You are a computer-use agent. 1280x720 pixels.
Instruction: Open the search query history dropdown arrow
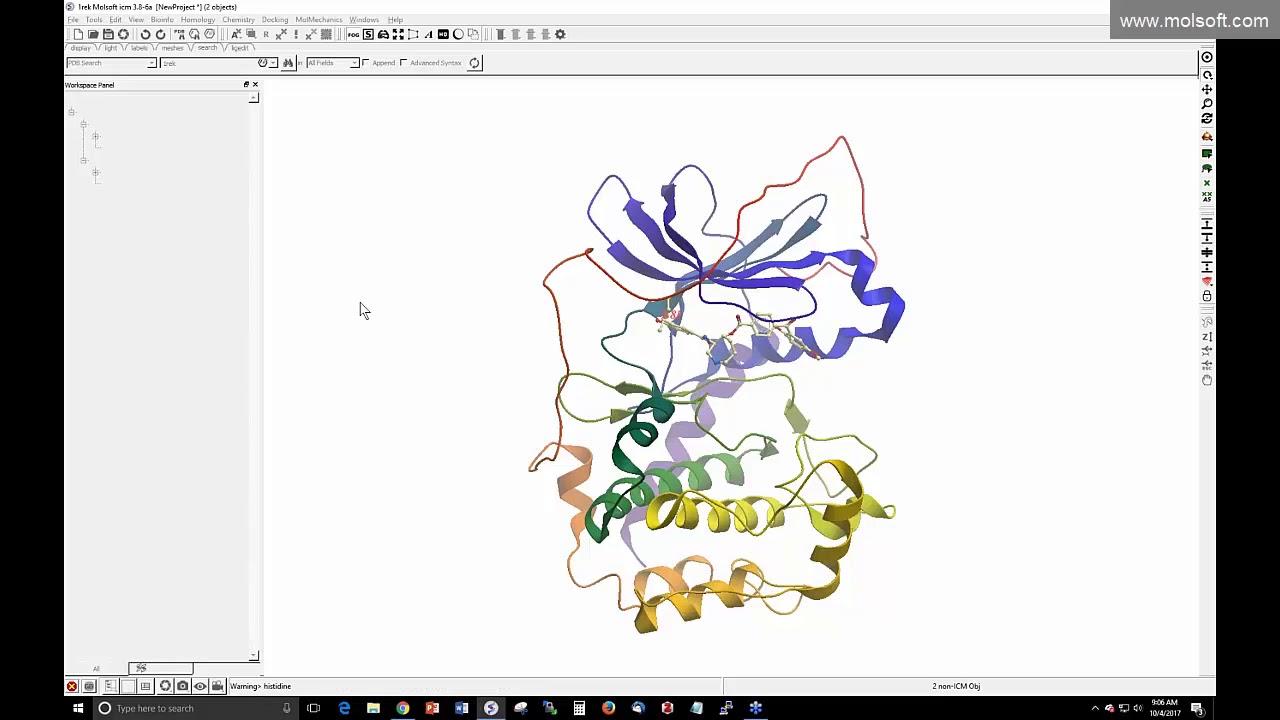coord(273,63)
